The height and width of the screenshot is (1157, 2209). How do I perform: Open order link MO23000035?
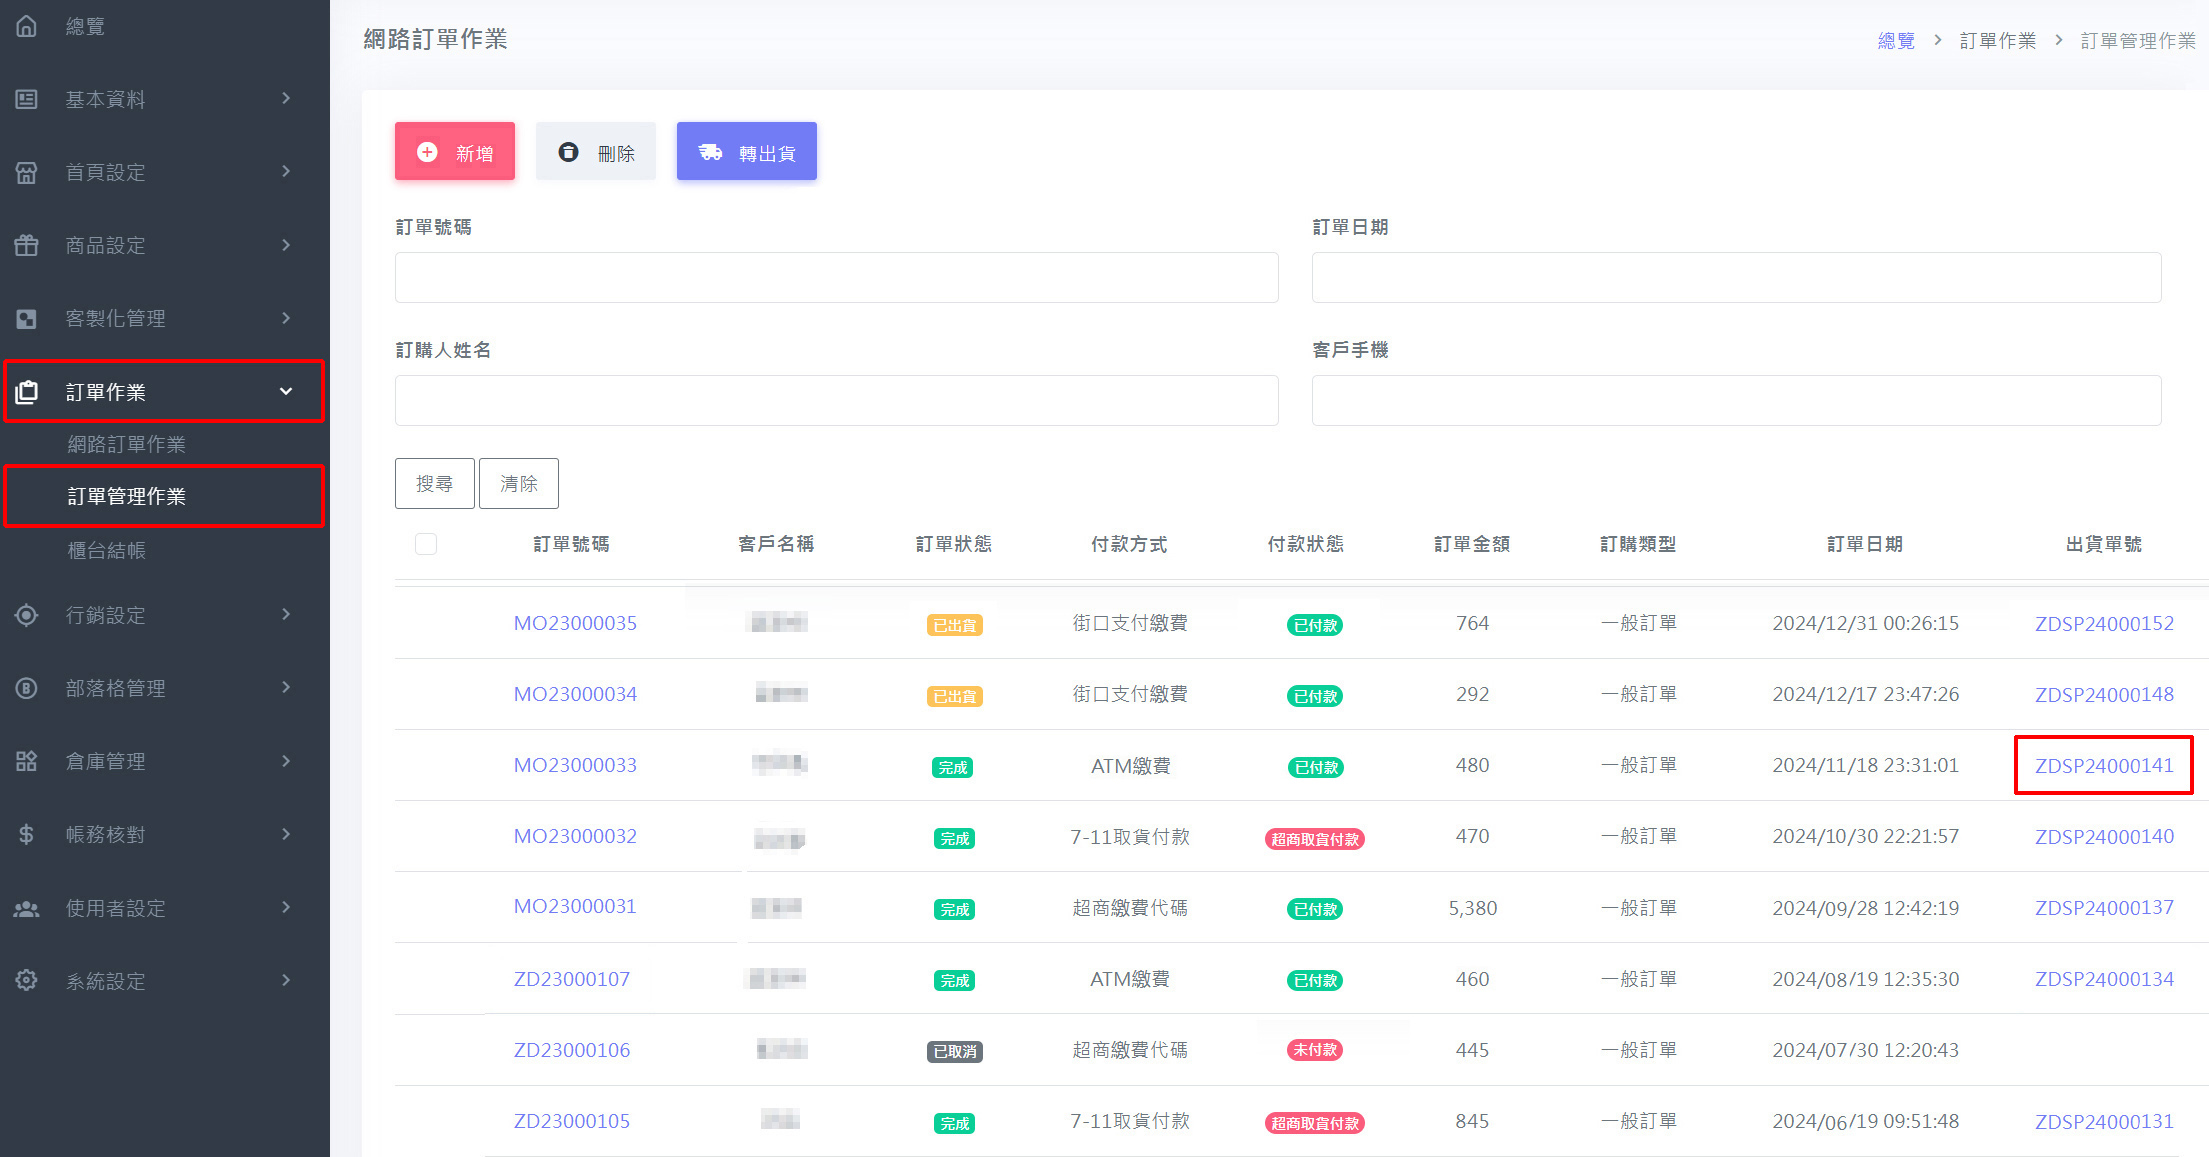pyautogui.click(x=575, y=623)
